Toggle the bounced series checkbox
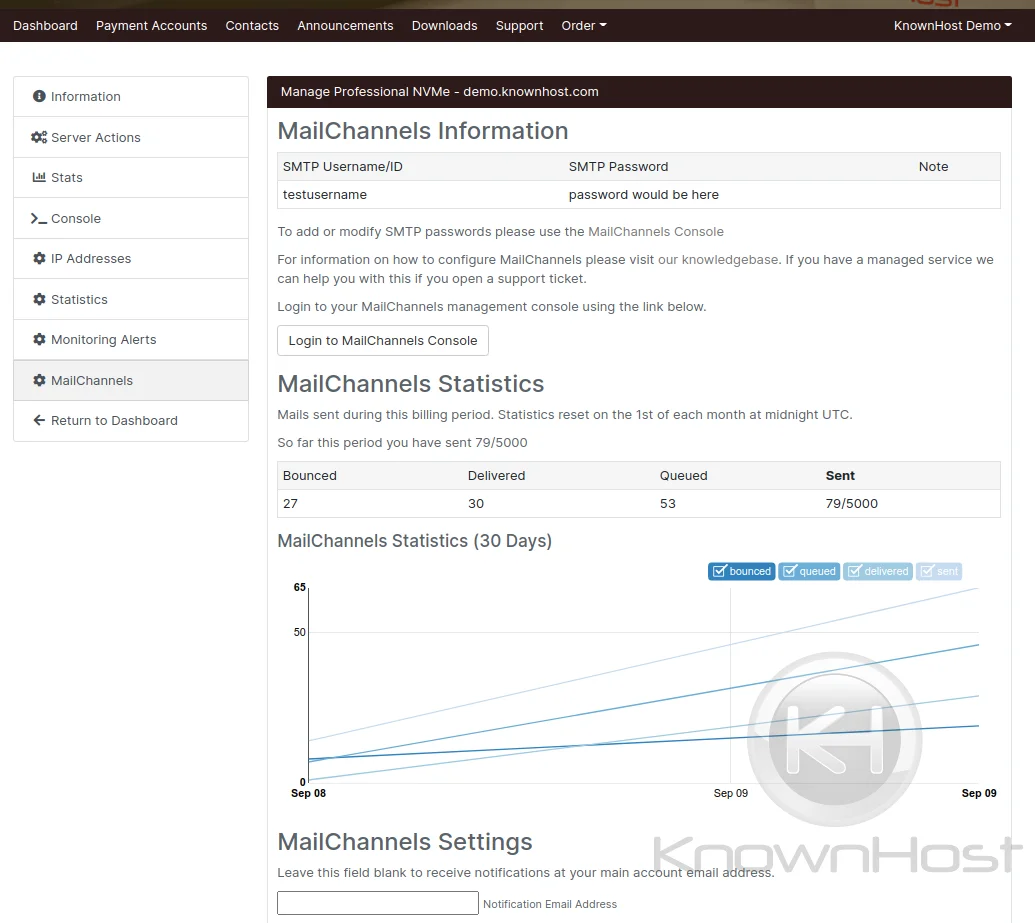The width and height of the screenshot is (1035, 923). [718, 572]
